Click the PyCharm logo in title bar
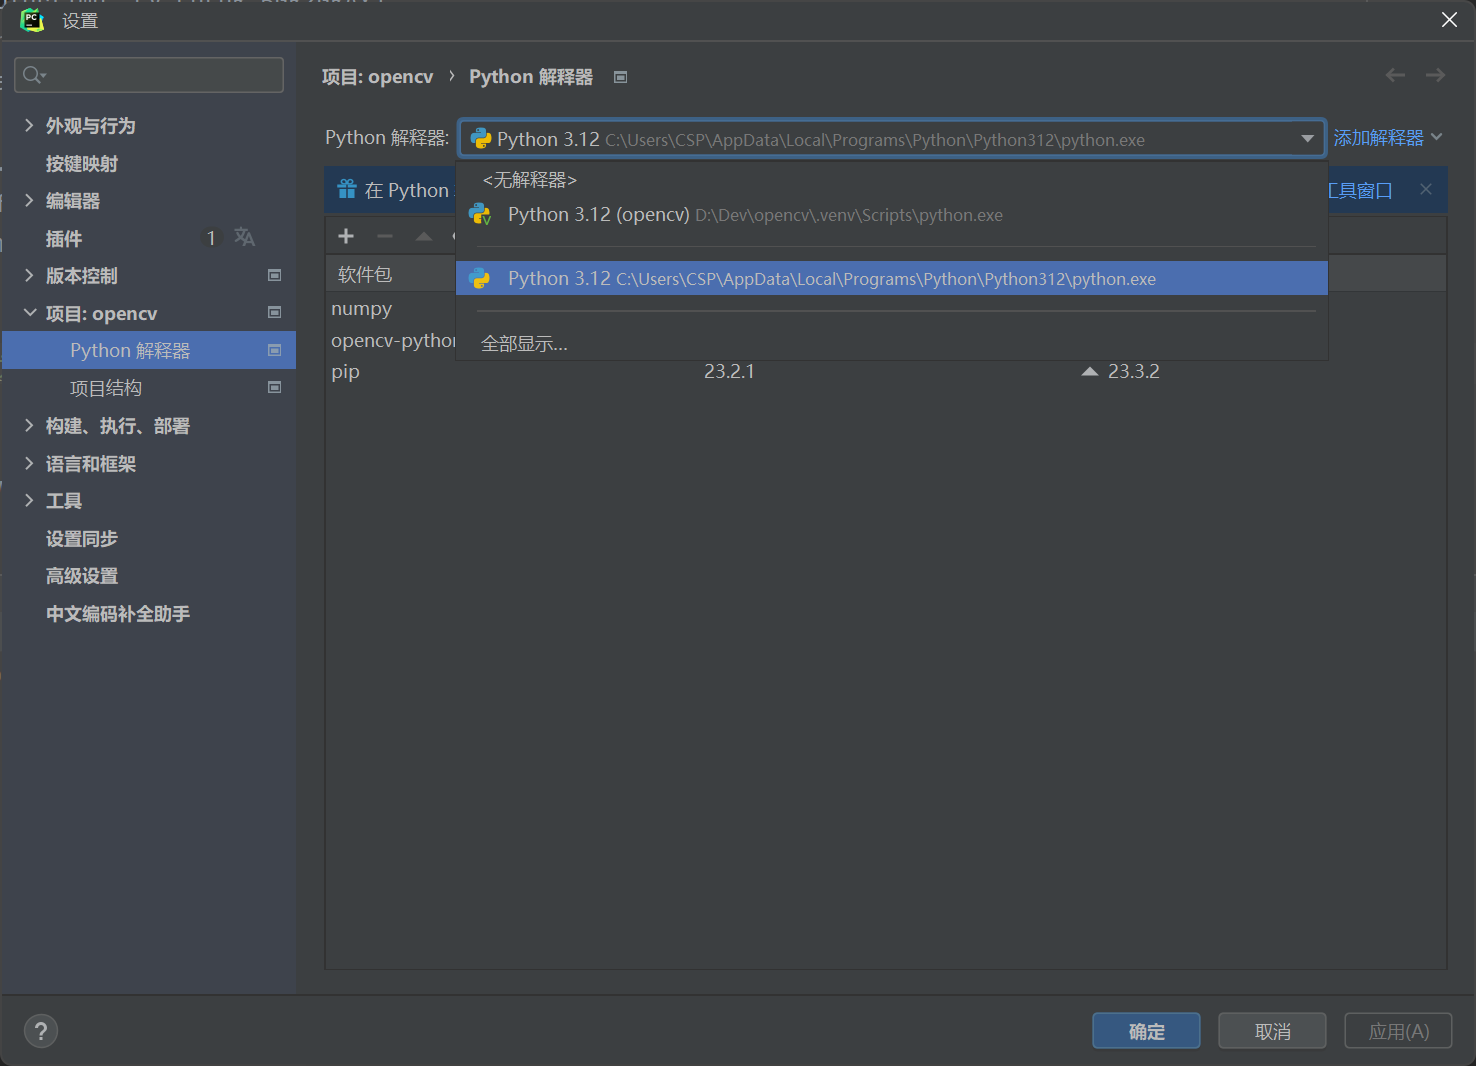The height and width of the screenshot is (1066, 1476). tap(32, 20)
